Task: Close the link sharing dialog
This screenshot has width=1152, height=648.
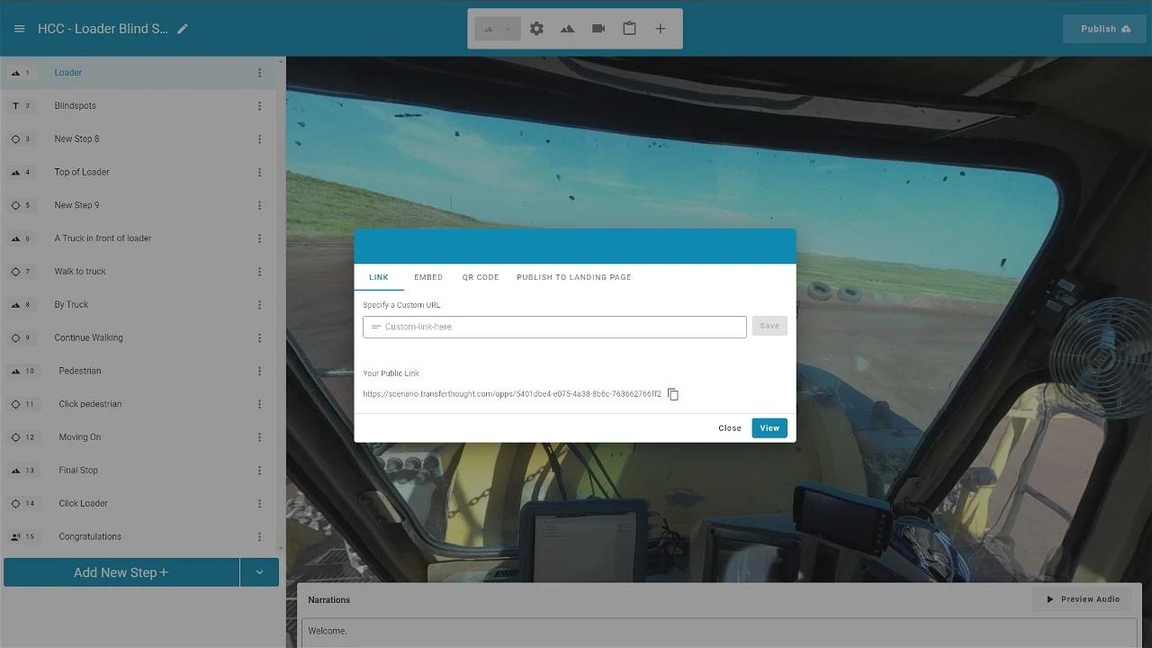Action: click(x=729, y=428)
